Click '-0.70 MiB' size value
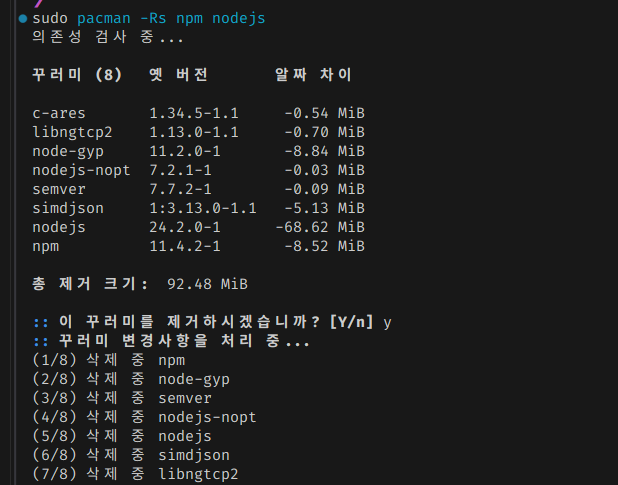This screenshot has width=618, height=485. [x=324, y=132]
